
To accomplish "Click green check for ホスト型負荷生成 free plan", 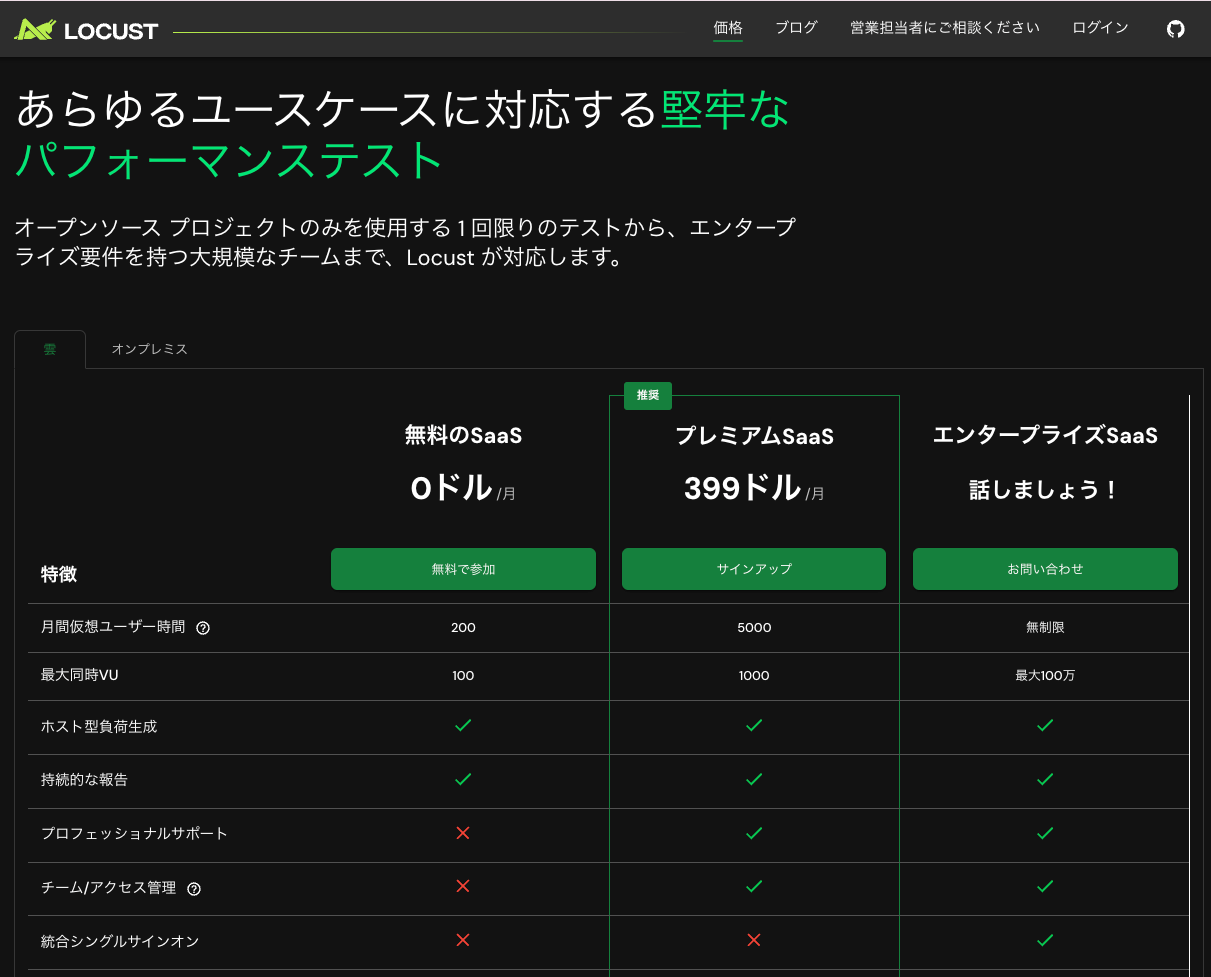I will [x=463, y=726].
